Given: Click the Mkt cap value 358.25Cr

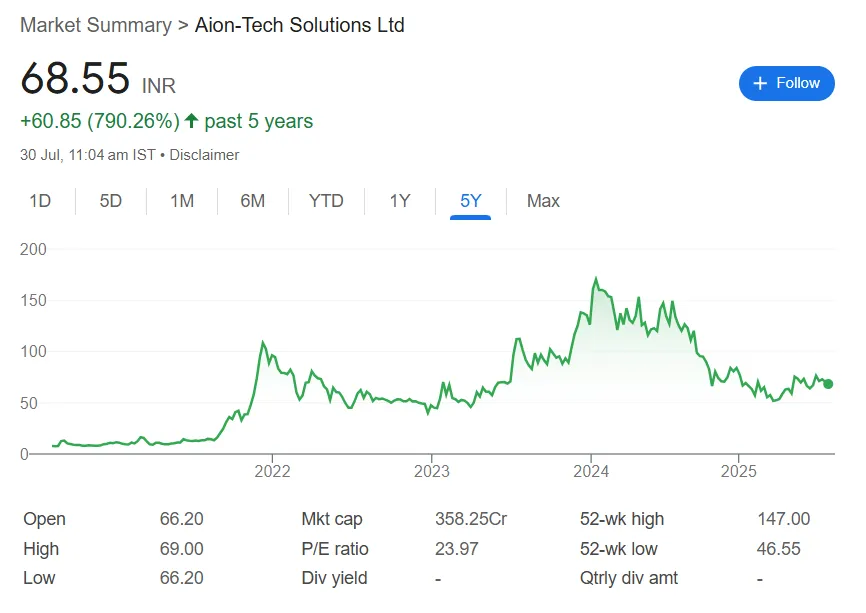Looking at the screenshot, I should (x=470, y=519).
